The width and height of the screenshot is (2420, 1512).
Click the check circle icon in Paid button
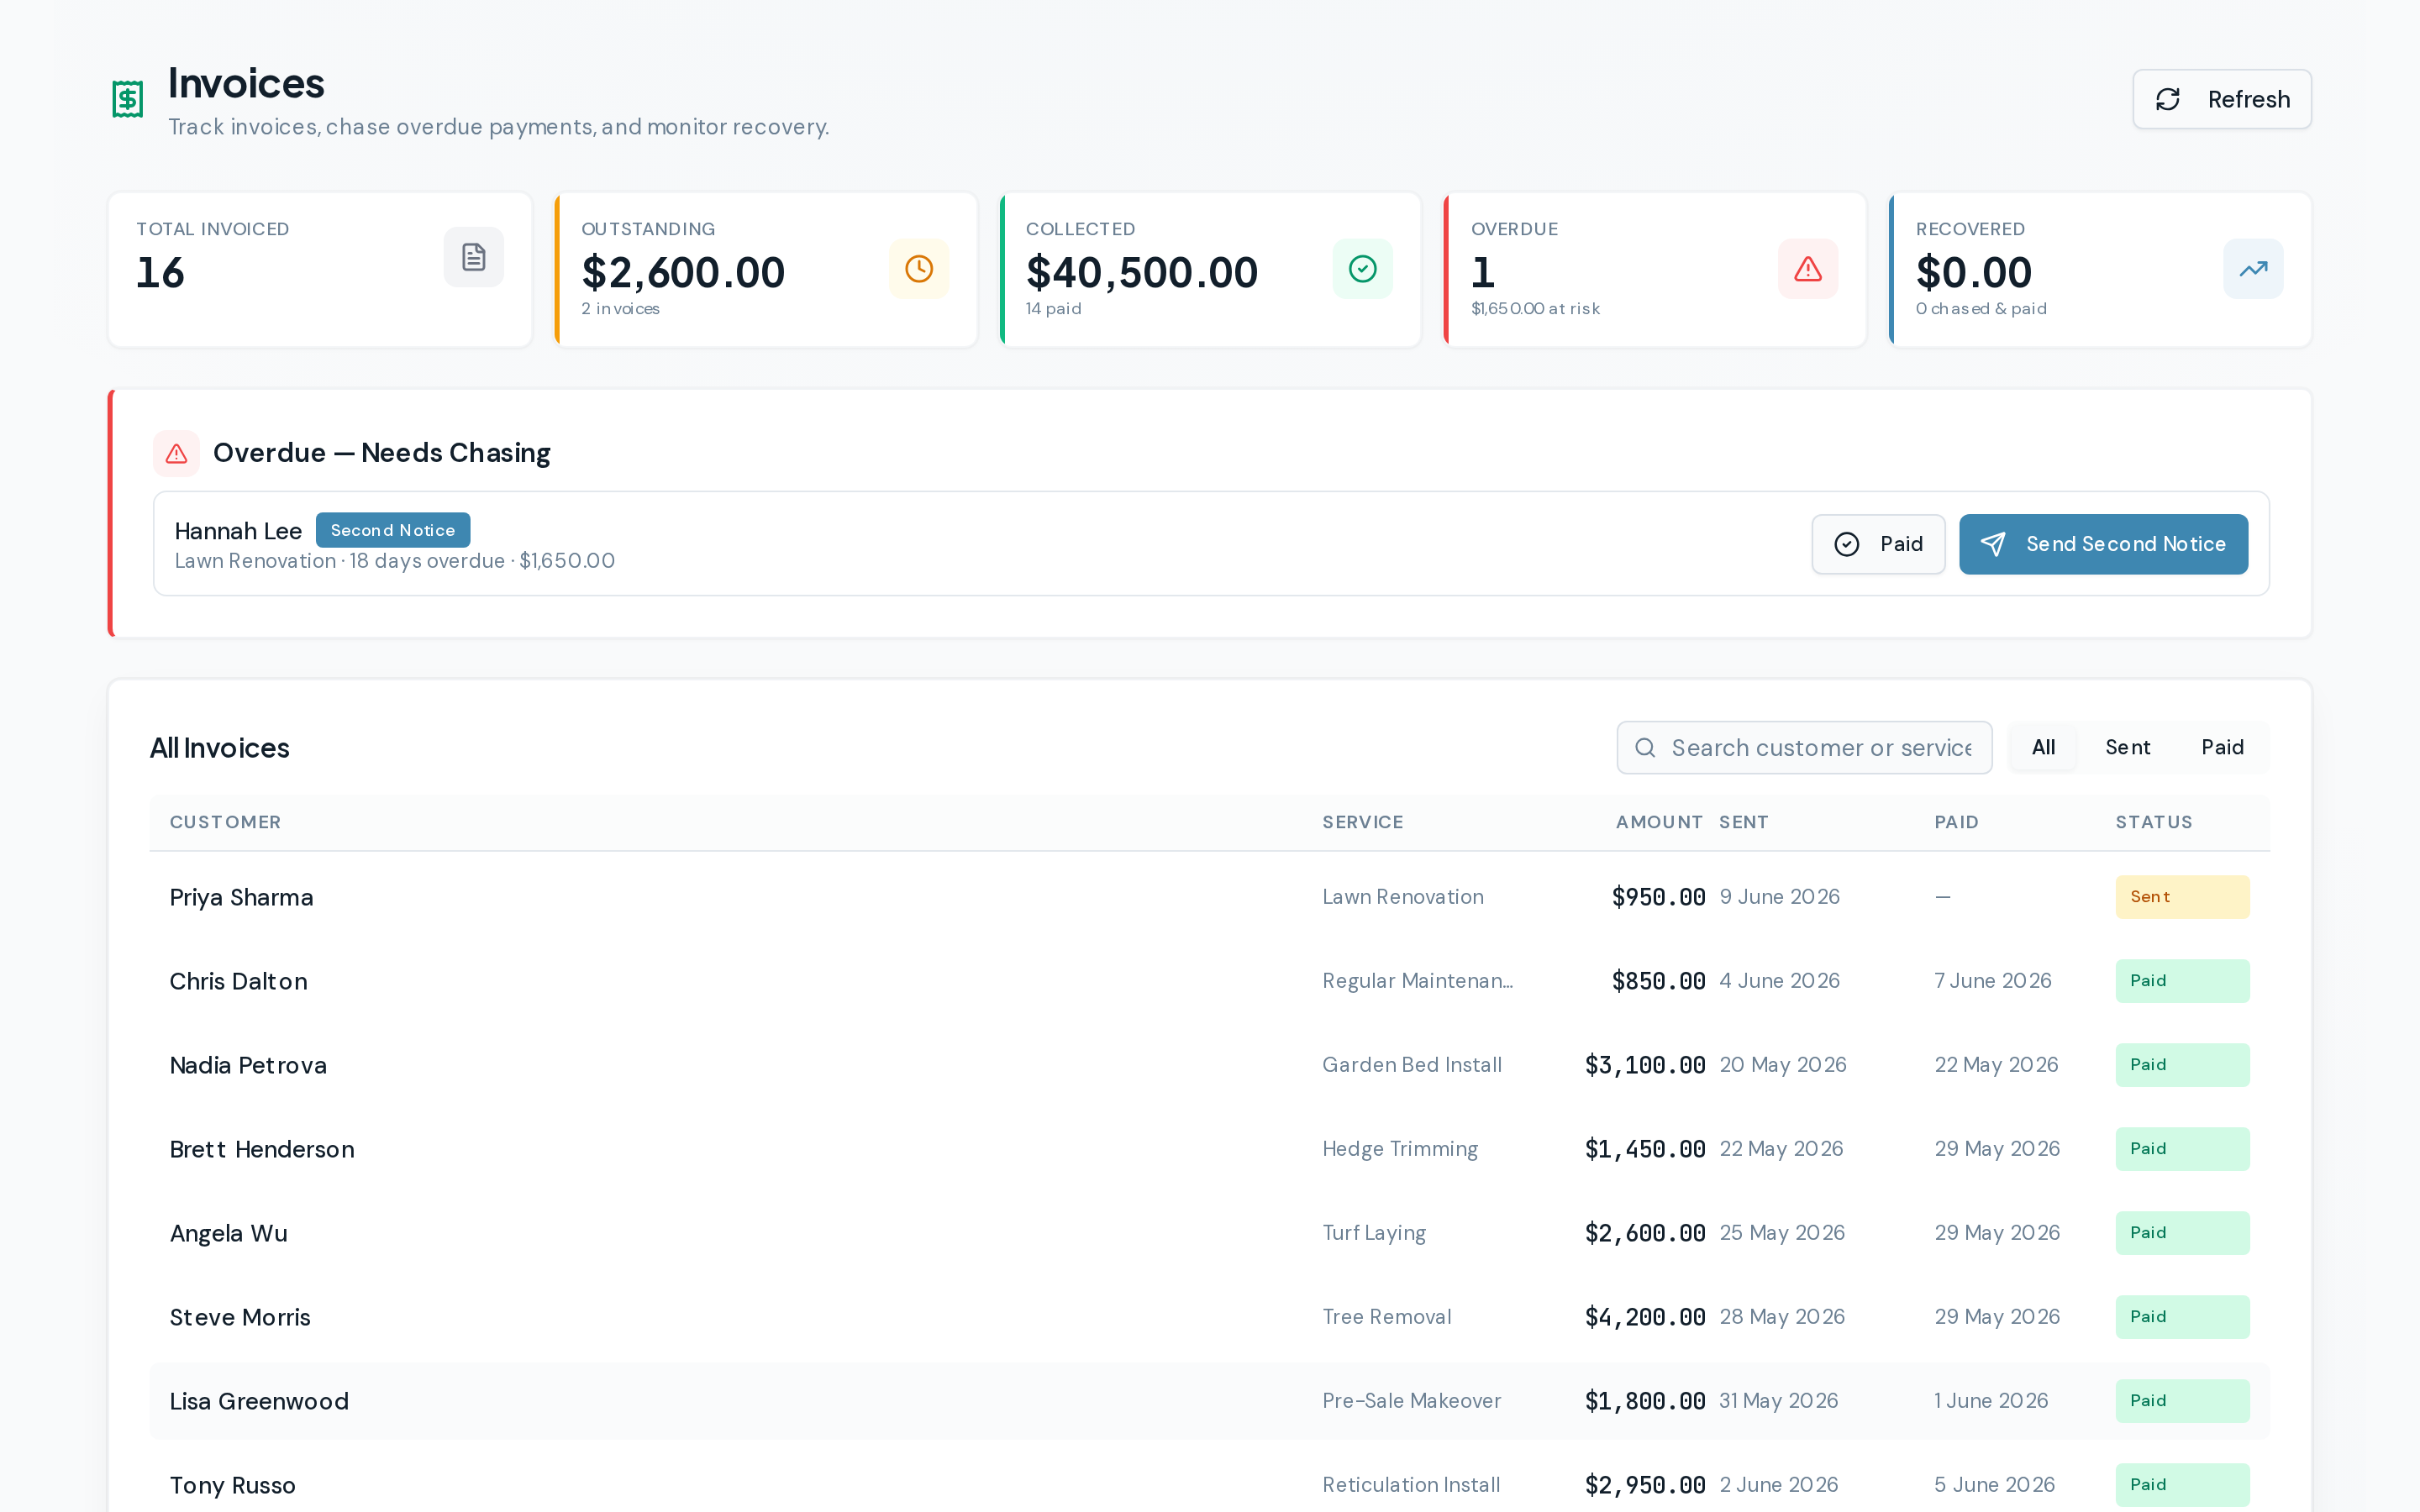coord(1846,544)
